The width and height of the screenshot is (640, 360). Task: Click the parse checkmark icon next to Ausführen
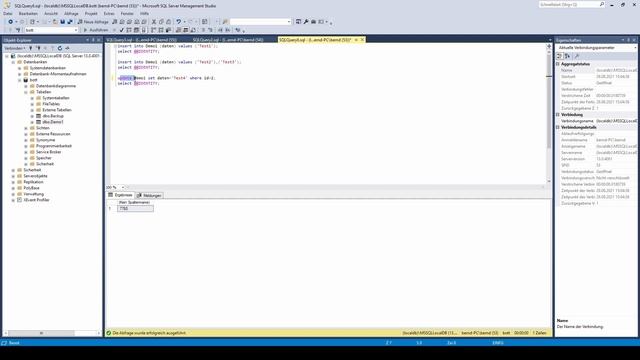[121, 30]
